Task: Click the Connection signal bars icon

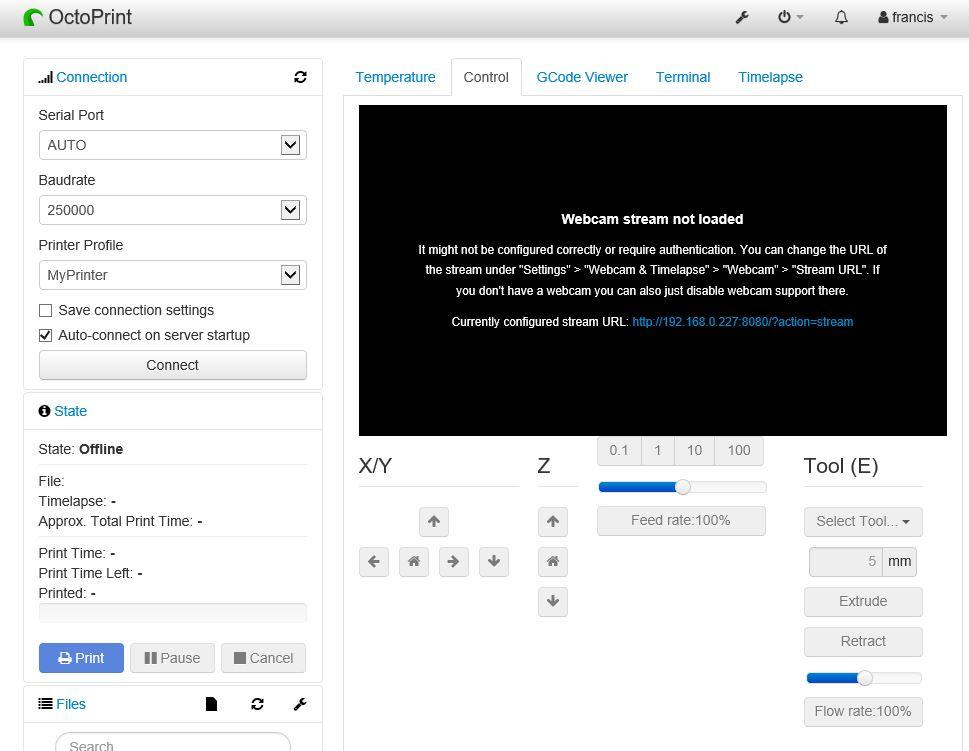Action: coord(45,77)
